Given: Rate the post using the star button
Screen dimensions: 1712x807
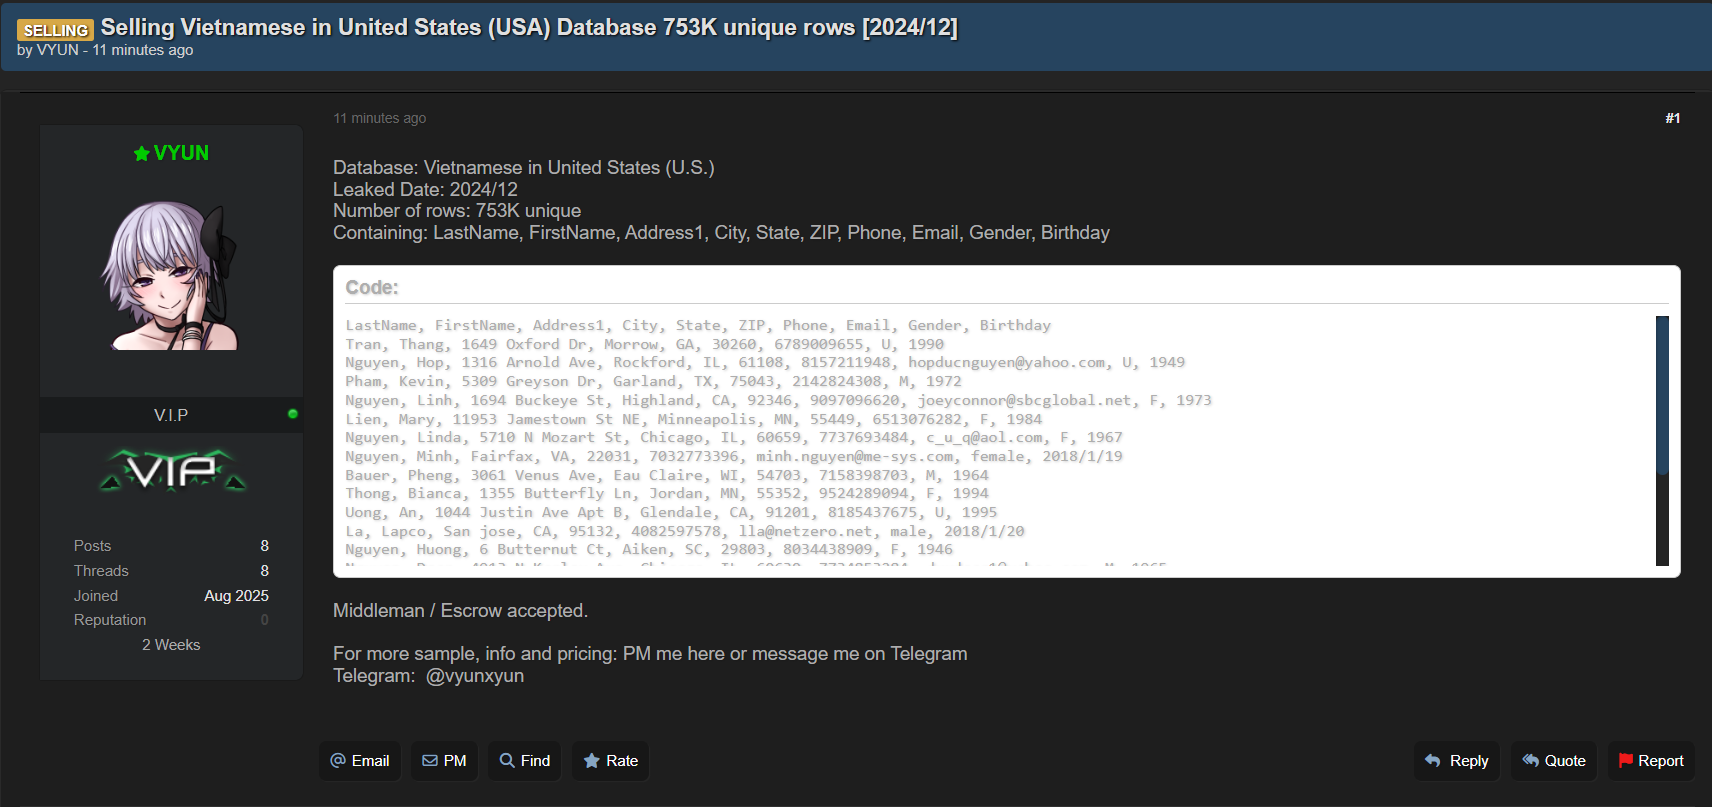Looking at the screenshot, I should tap(611, 761).
